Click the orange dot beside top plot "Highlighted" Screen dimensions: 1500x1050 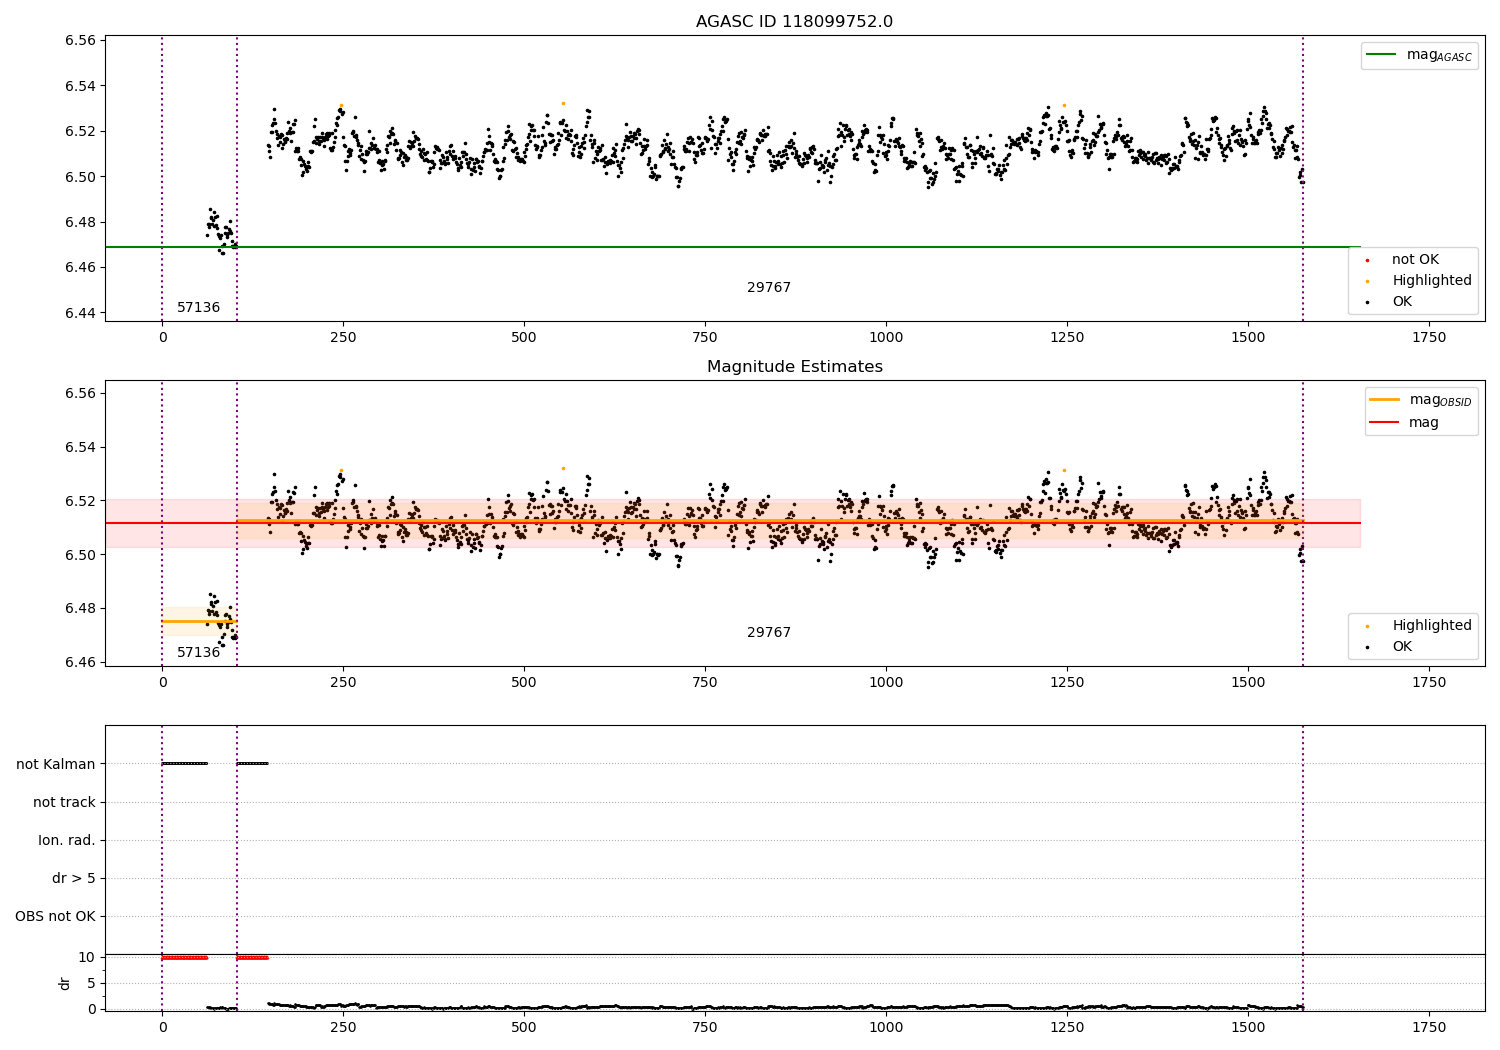(x=1367, y=281)
